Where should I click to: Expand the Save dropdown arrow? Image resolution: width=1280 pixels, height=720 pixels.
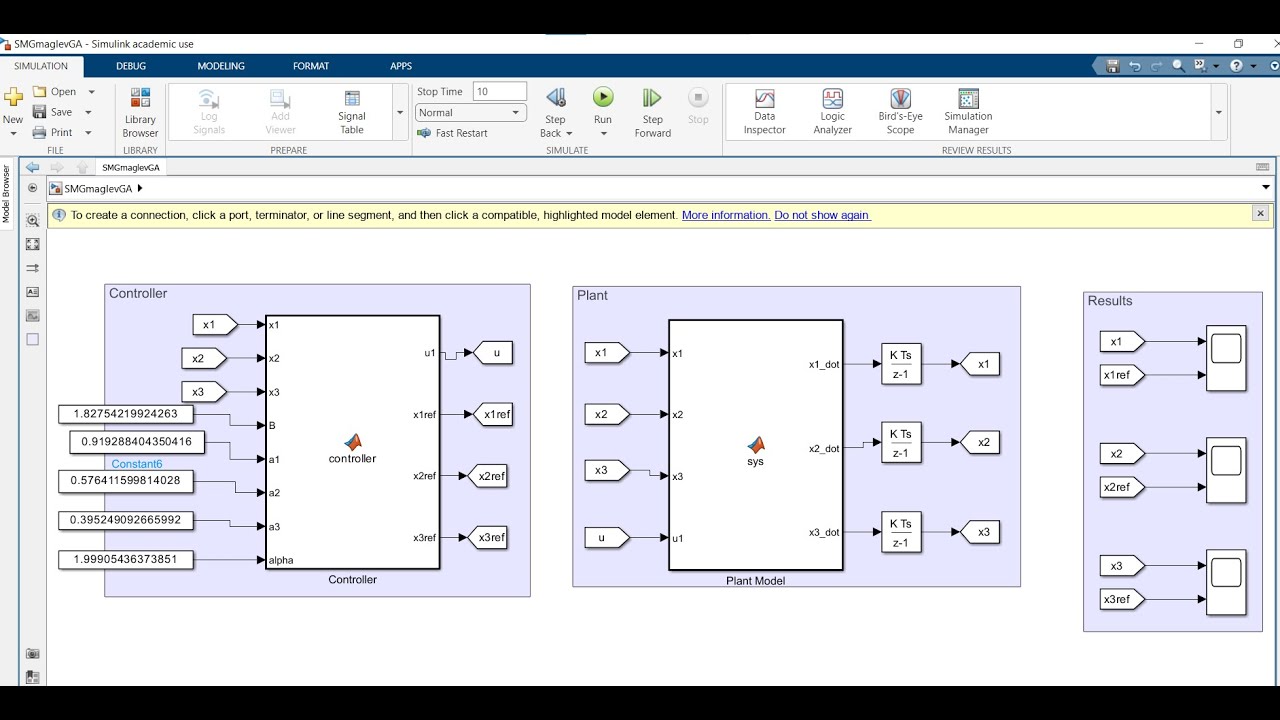pyautogui.click(x=90, y=112)
